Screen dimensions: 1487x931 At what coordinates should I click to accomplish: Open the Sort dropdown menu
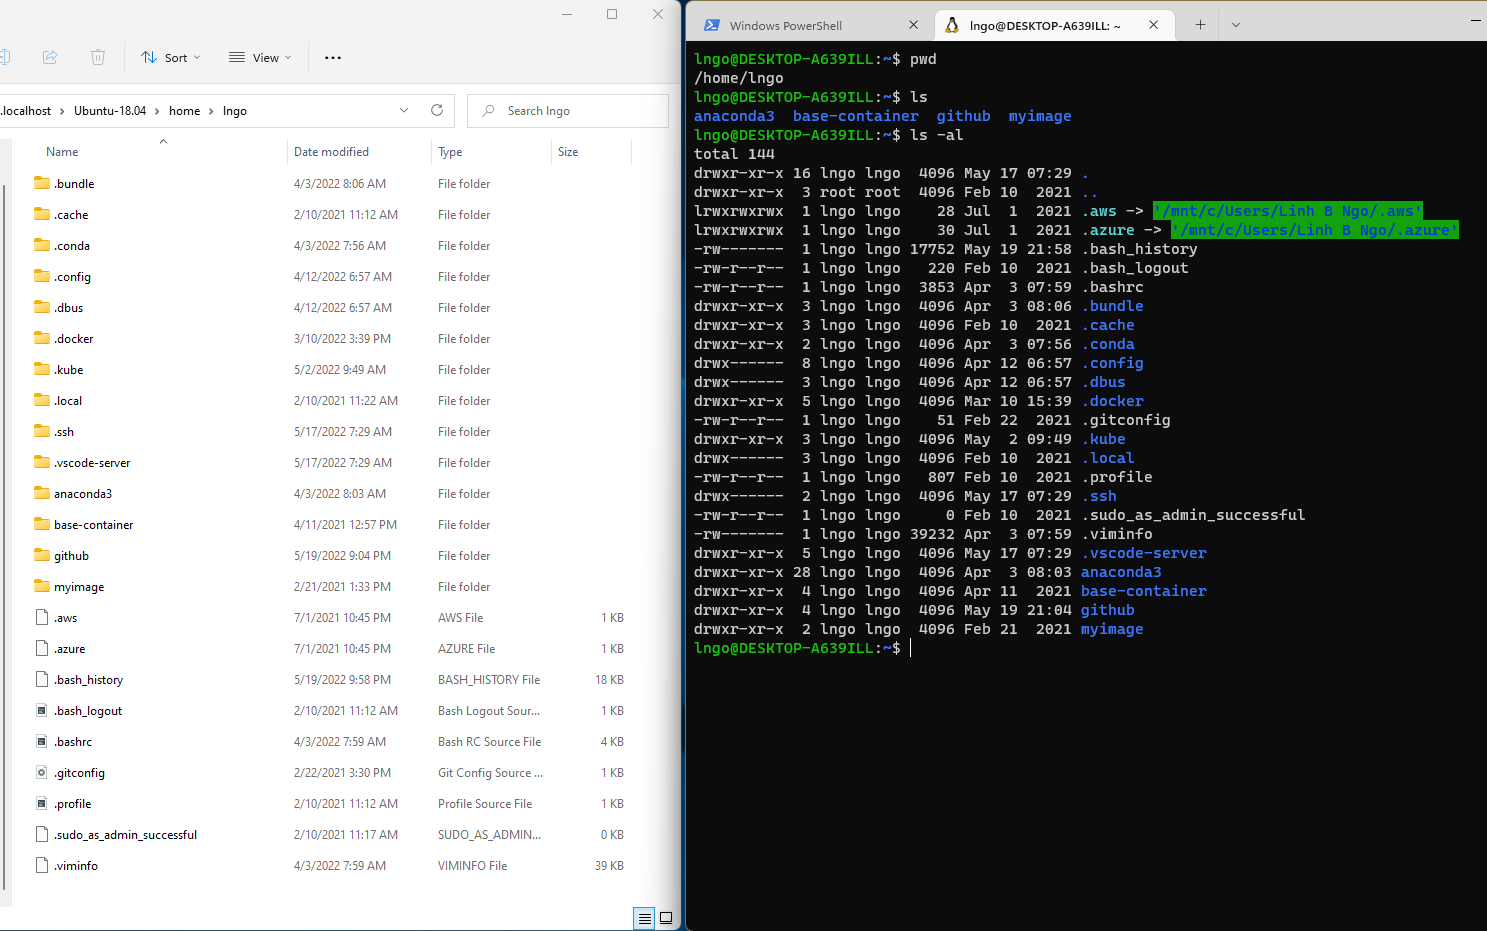click(171, 57)
